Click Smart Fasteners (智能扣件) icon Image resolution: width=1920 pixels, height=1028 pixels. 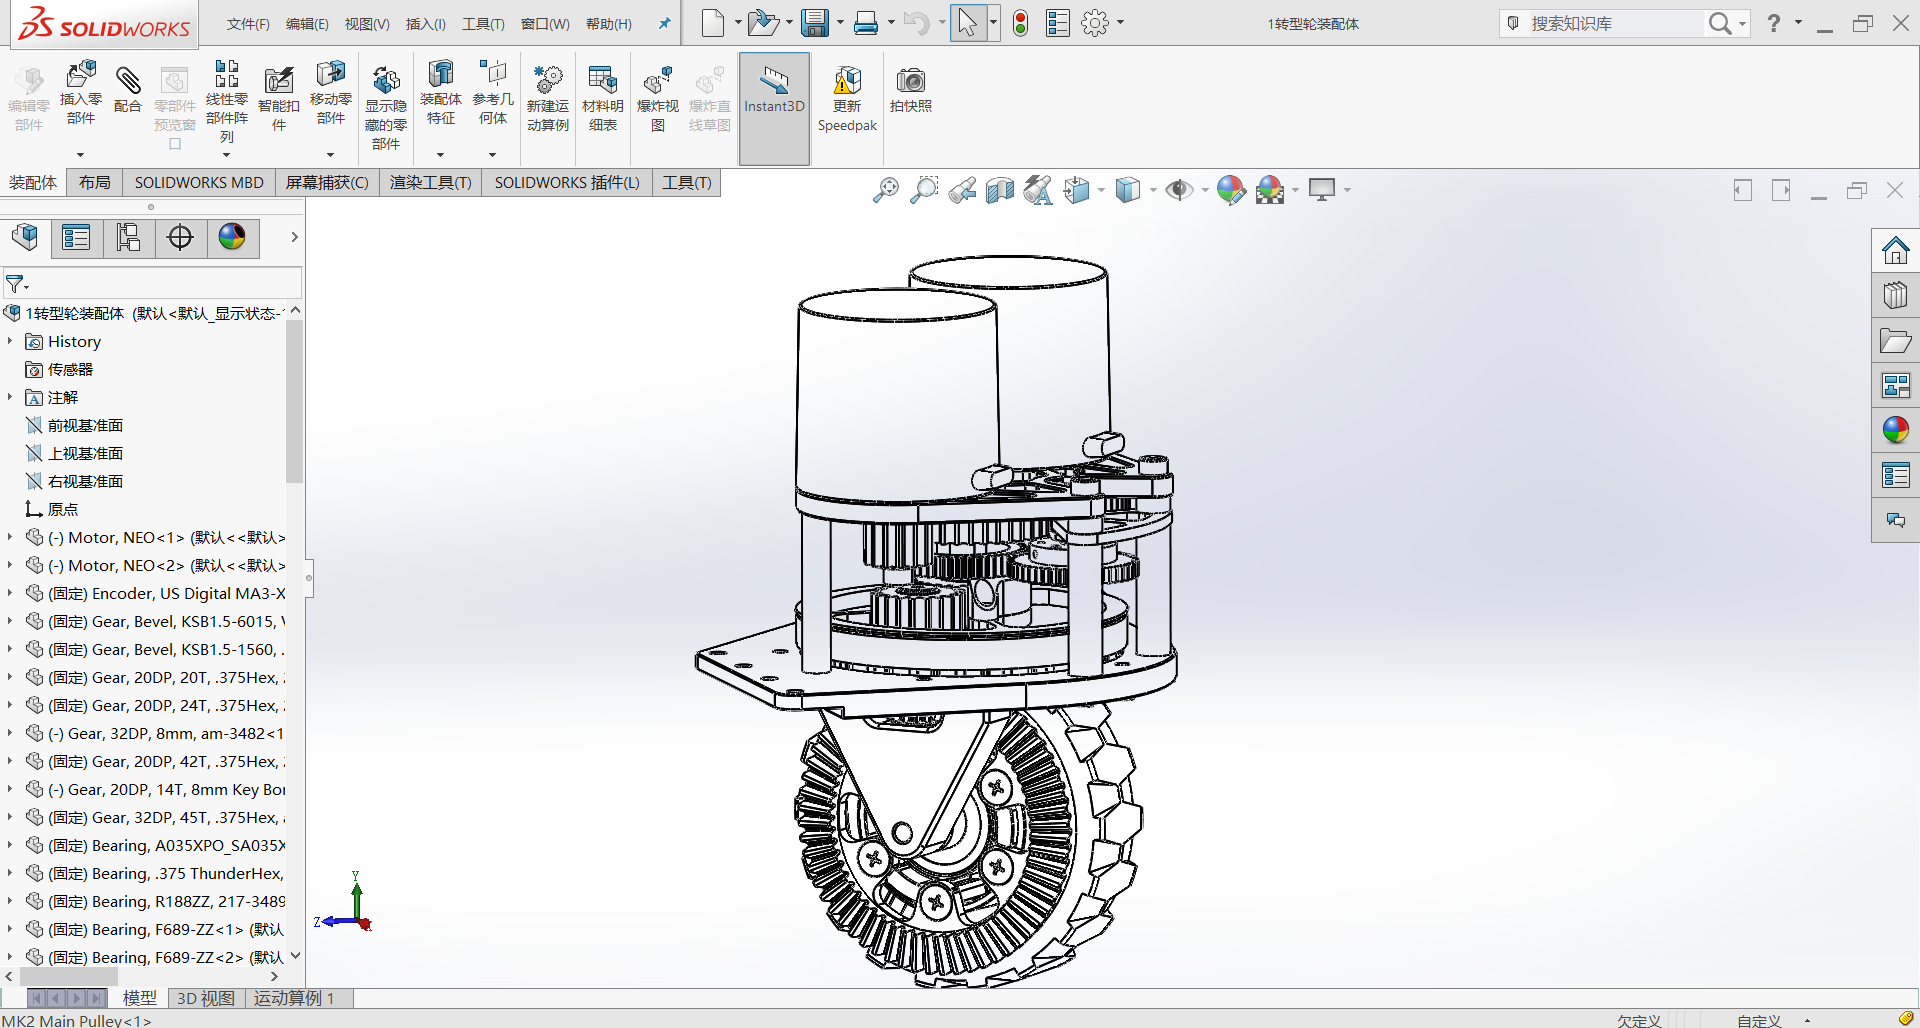[x=279, y=80]
